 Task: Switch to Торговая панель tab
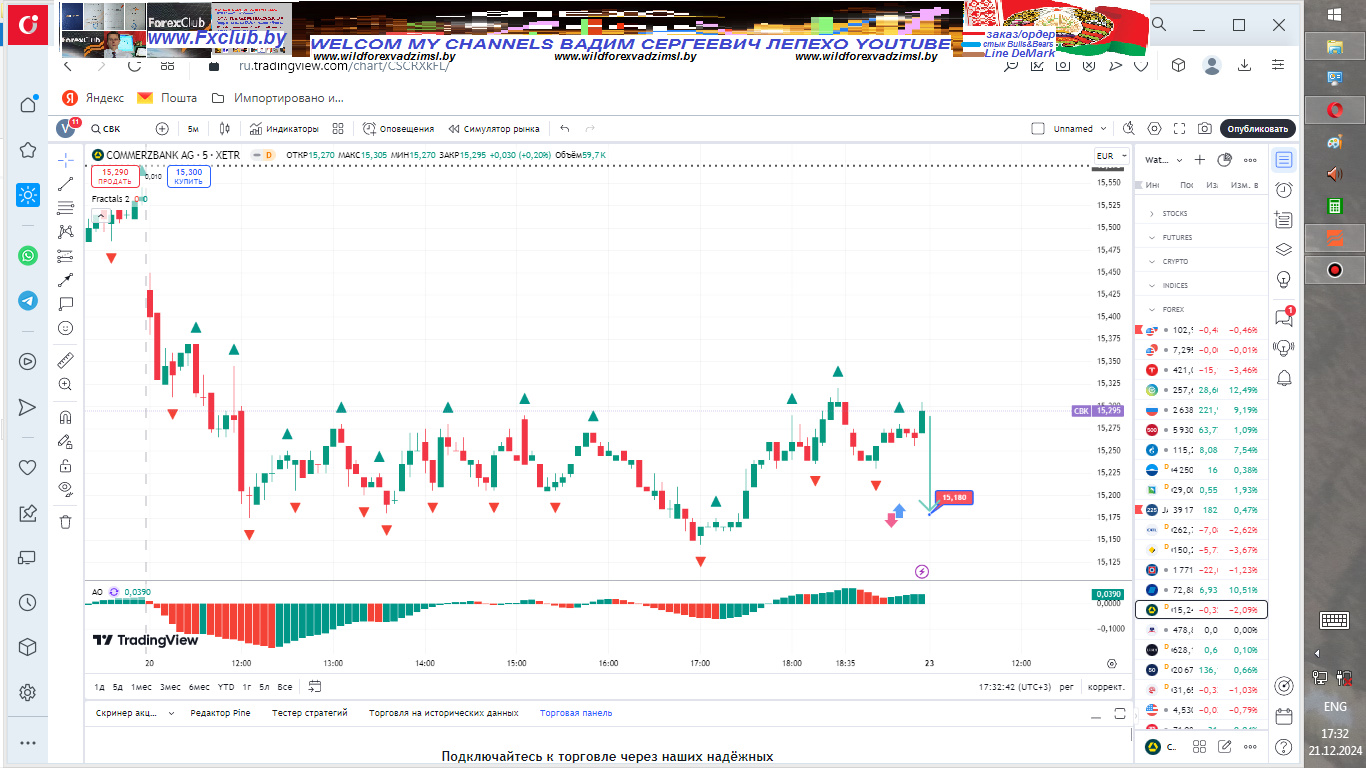pyautogui.click(x=576, y=713)
